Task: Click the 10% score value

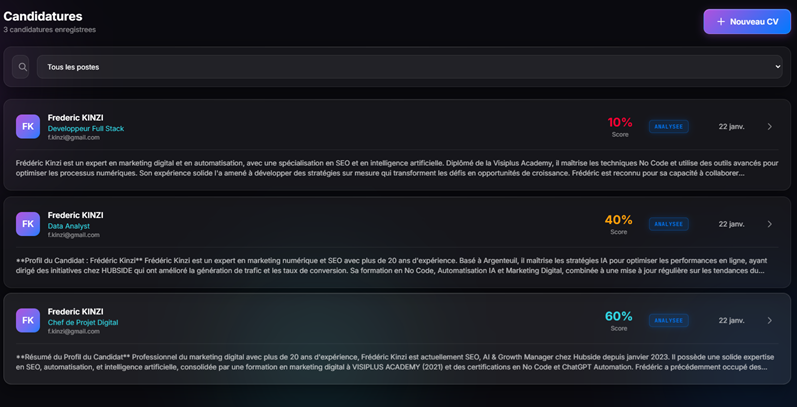Action: [x=620, y=122]
